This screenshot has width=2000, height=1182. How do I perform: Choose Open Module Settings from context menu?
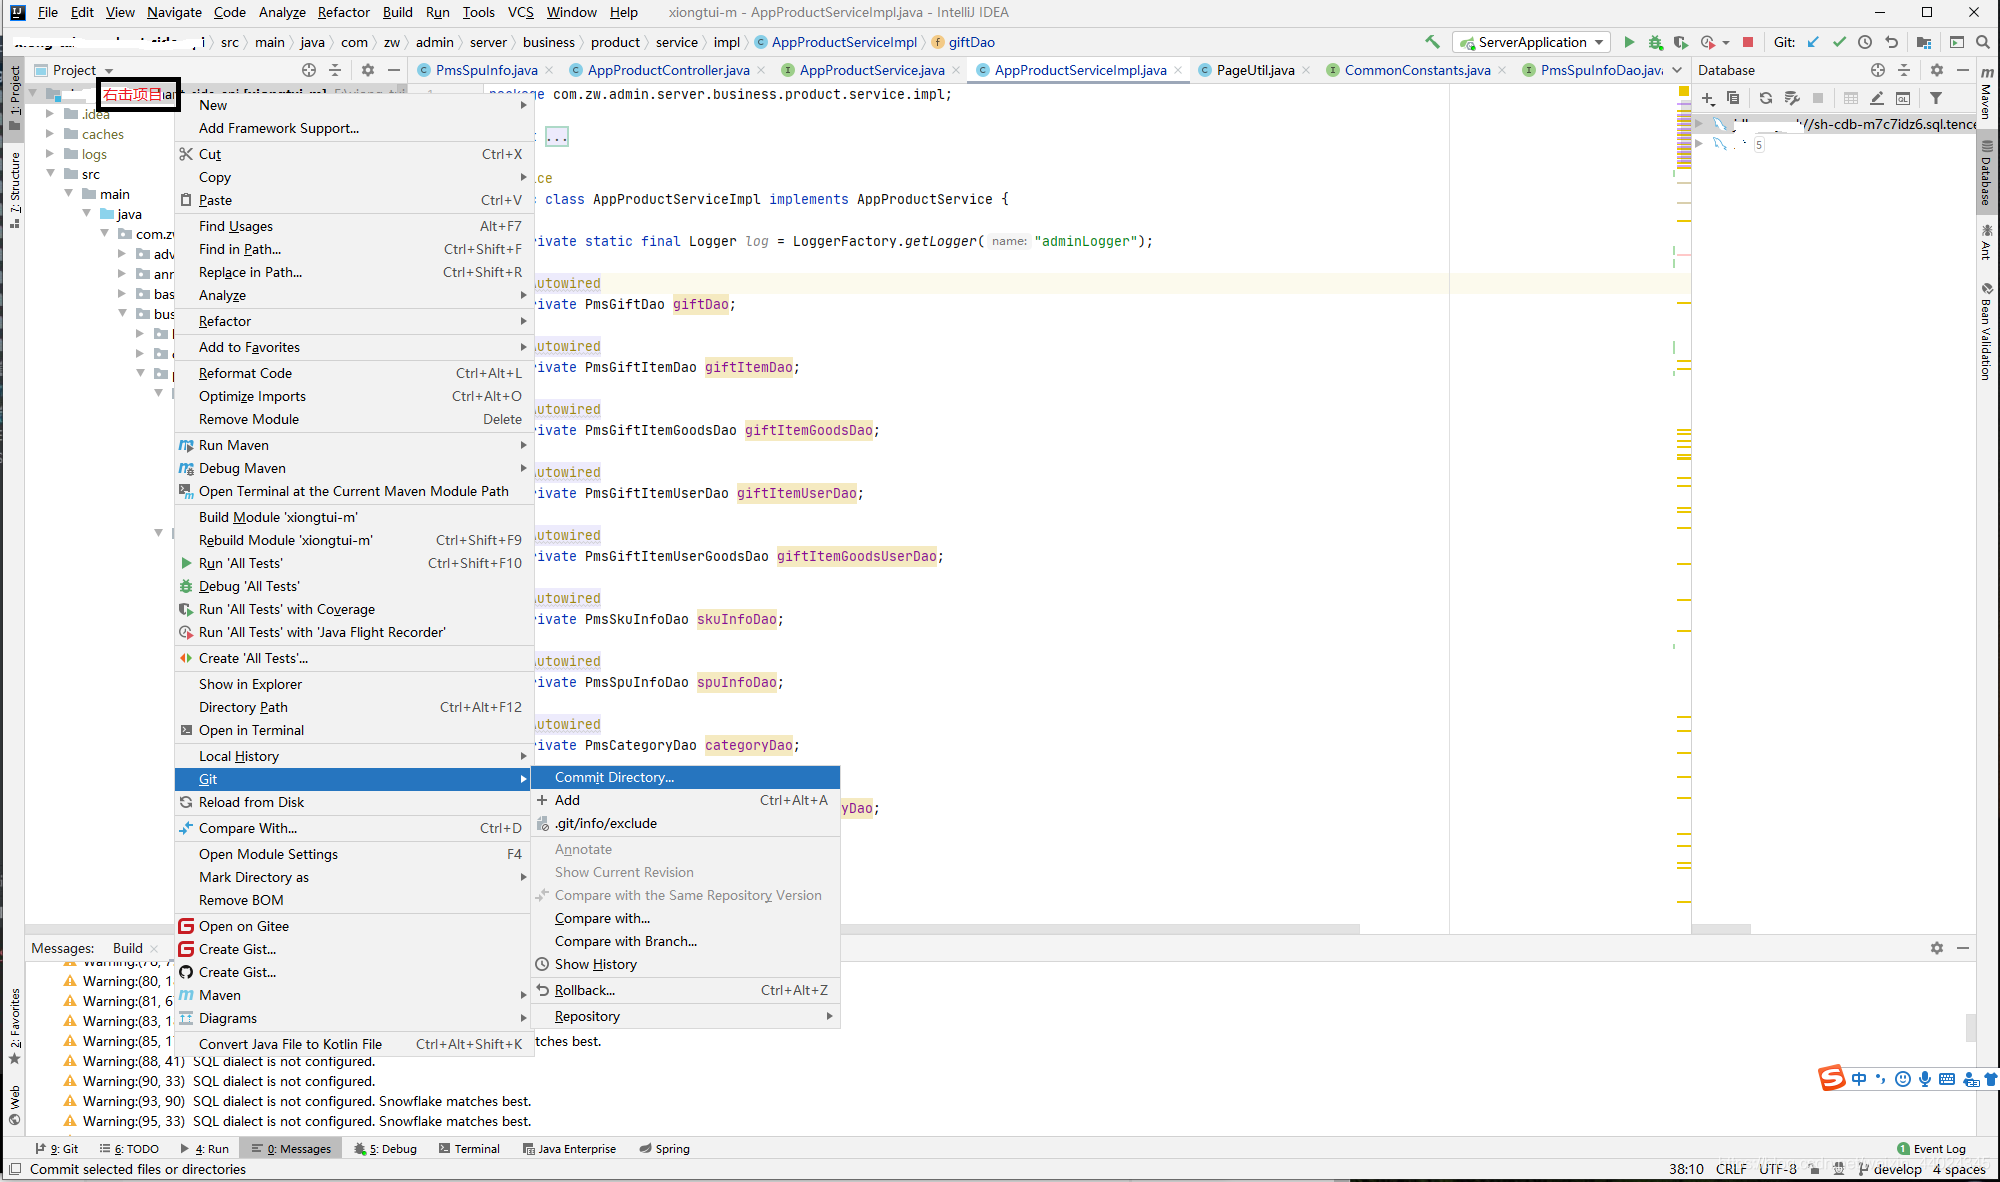point(352,854)
